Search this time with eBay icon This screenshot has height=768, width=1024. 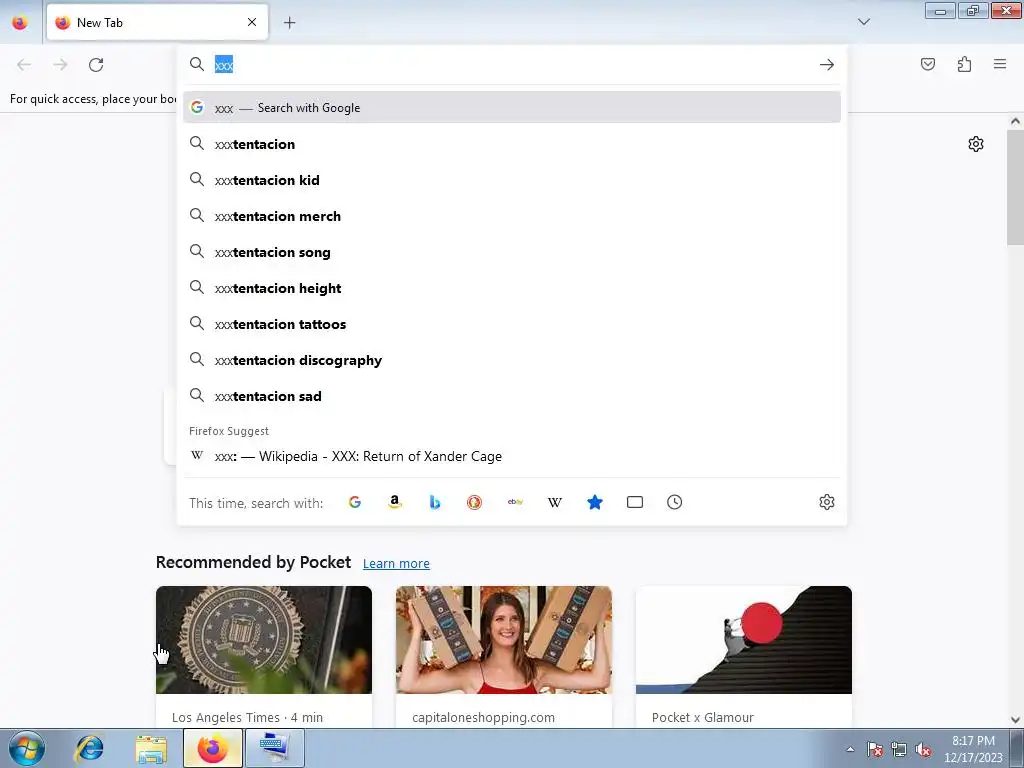[x=515, y=502]
